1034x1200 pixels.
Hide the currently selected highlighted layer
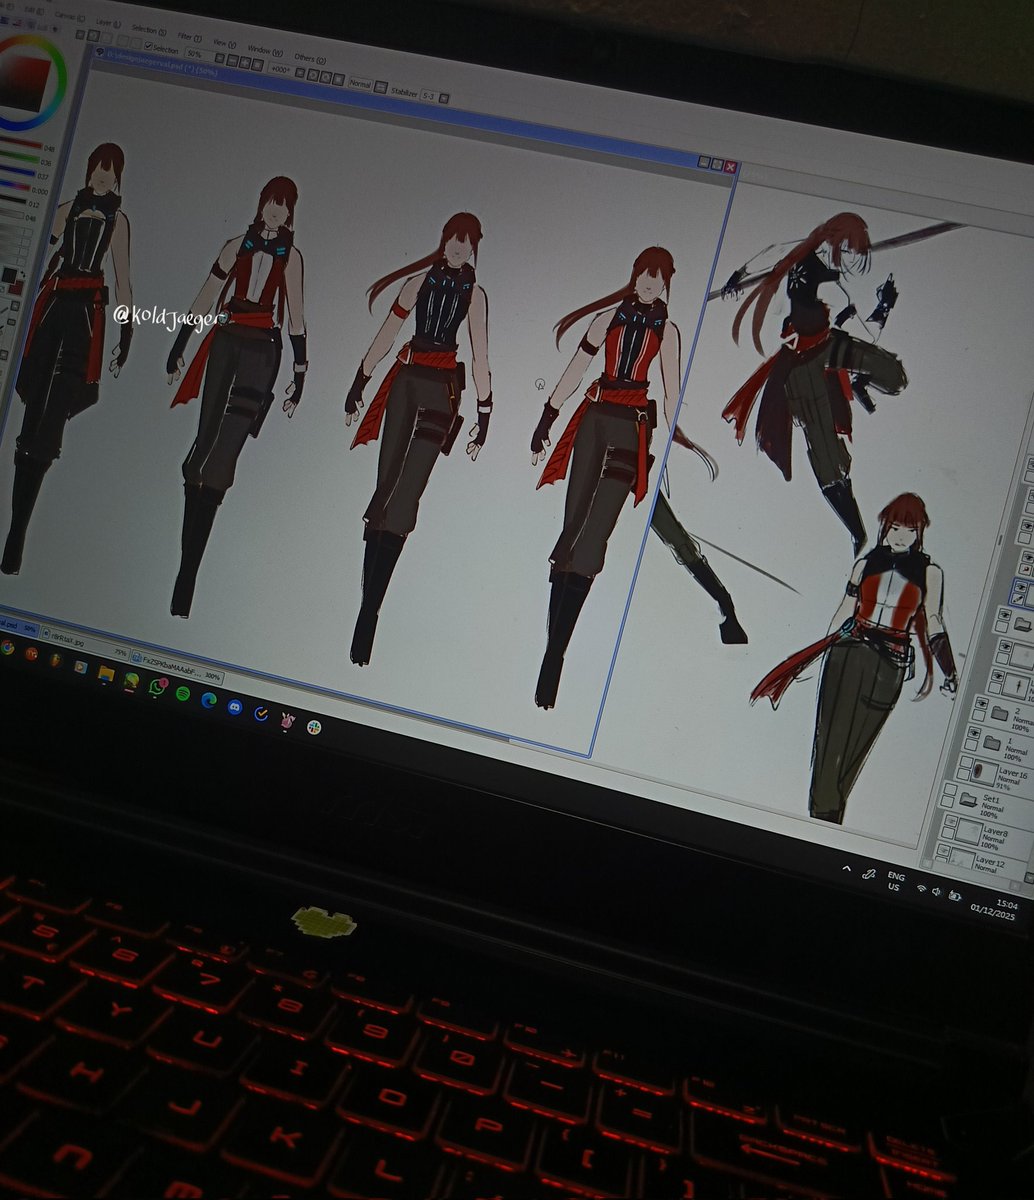(1020, 586)
